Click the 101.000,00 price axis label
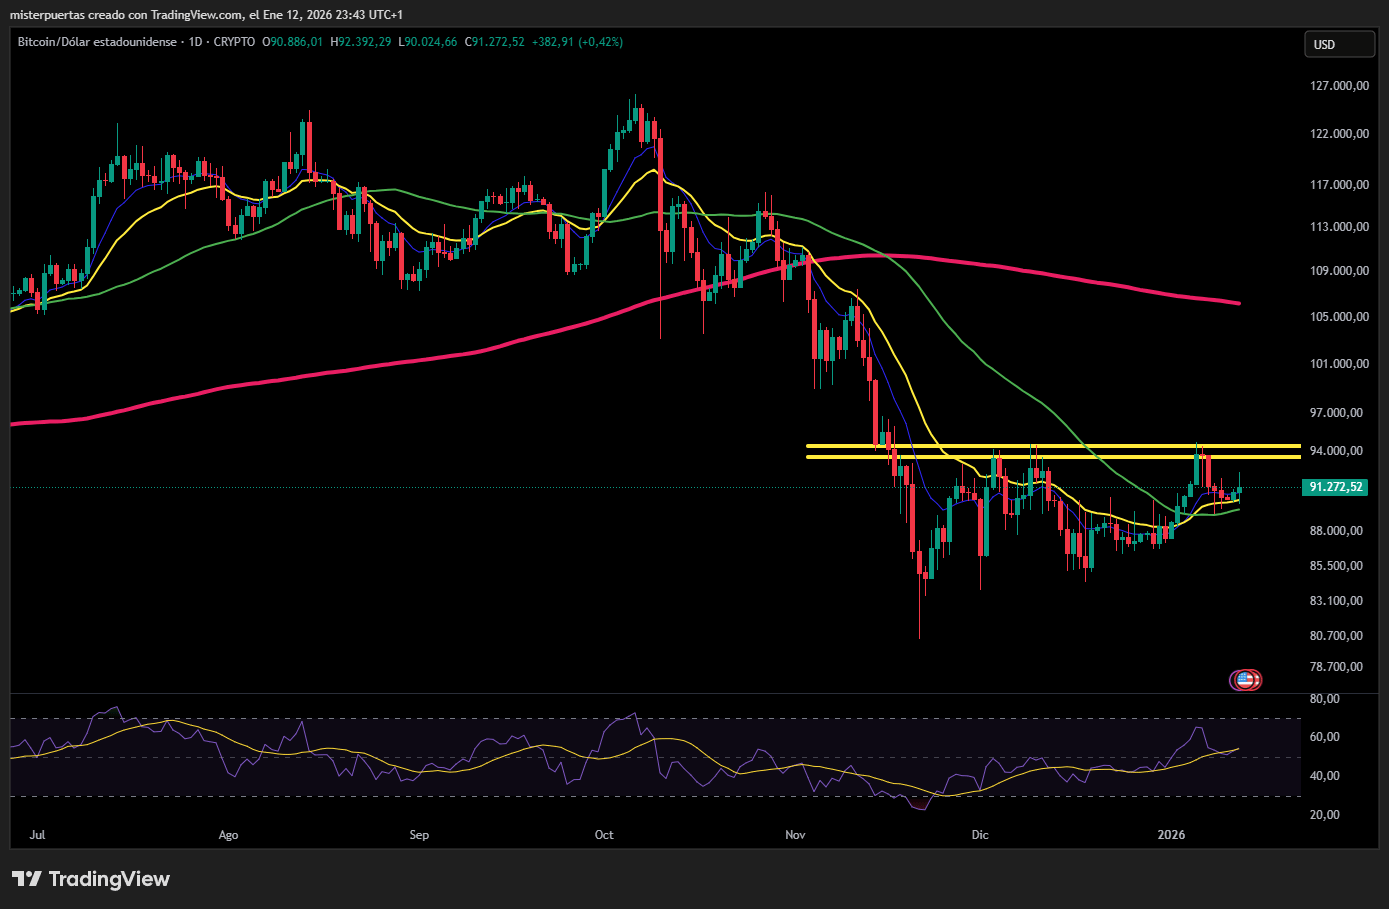Image resolution: width=1389 pixels, height=909 pixels. 1339,364
